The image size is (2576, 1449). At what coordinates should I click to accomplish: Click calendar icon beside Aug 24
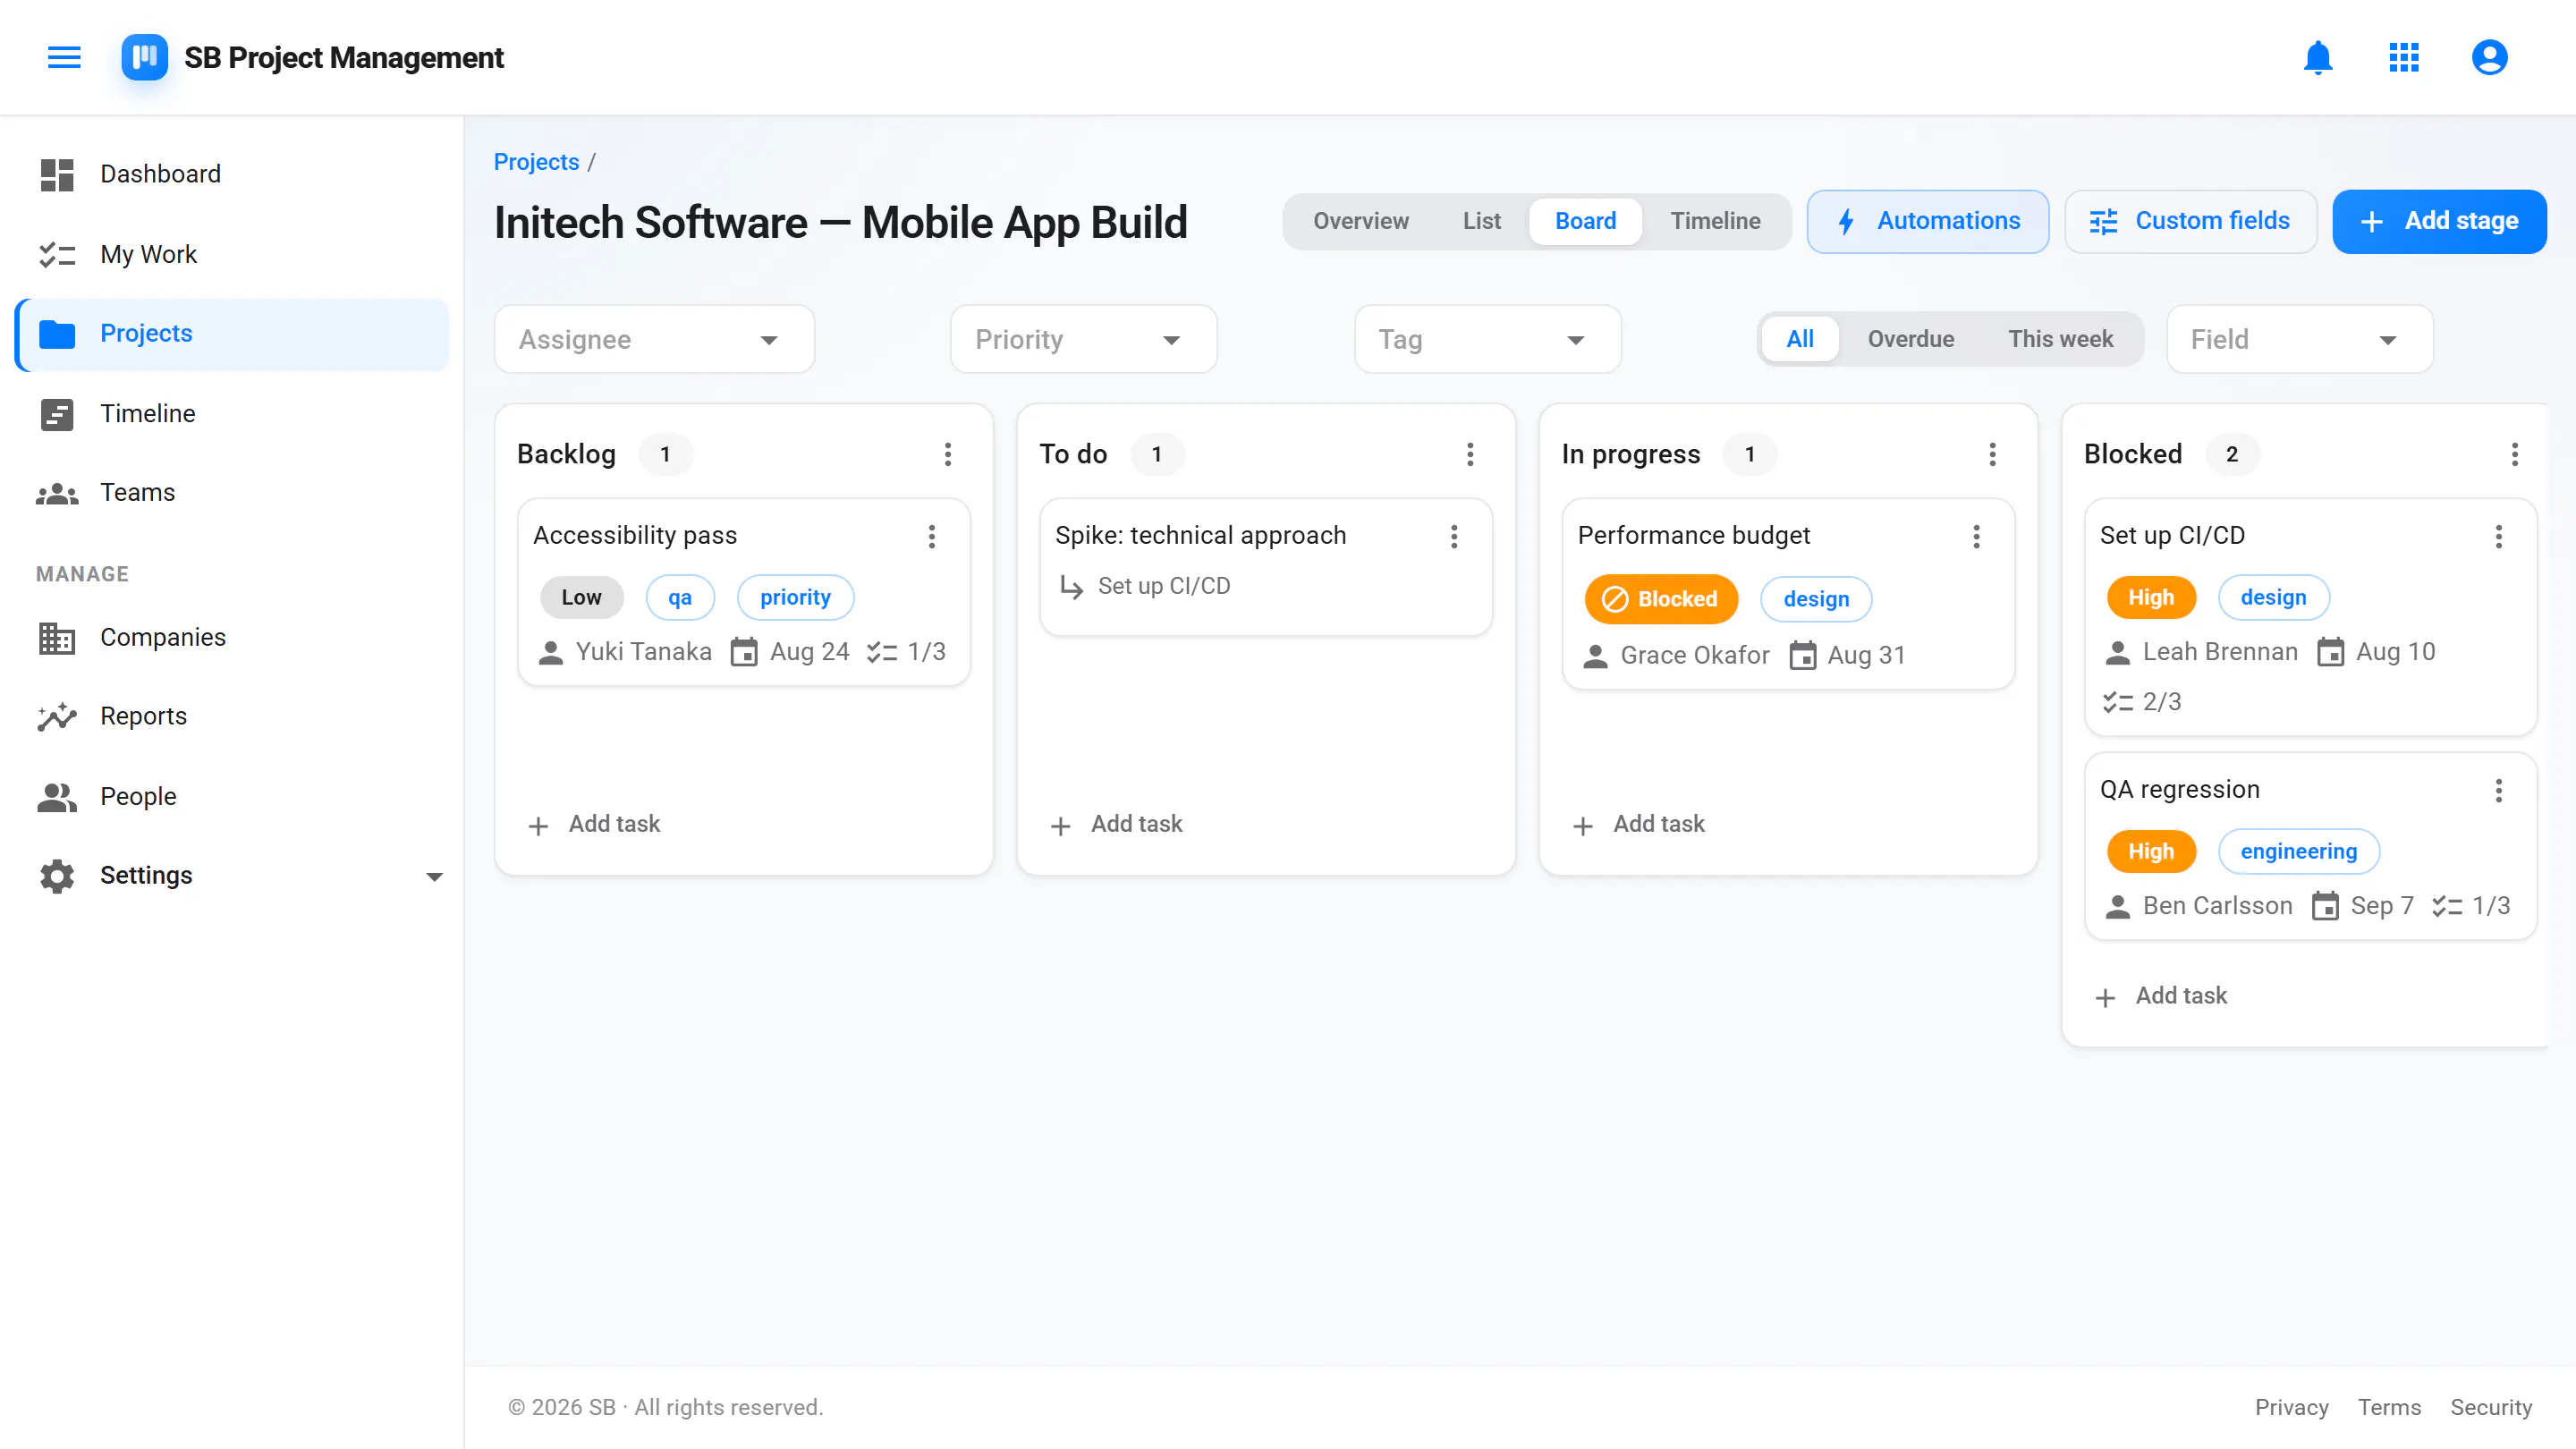tap(744, 652)
